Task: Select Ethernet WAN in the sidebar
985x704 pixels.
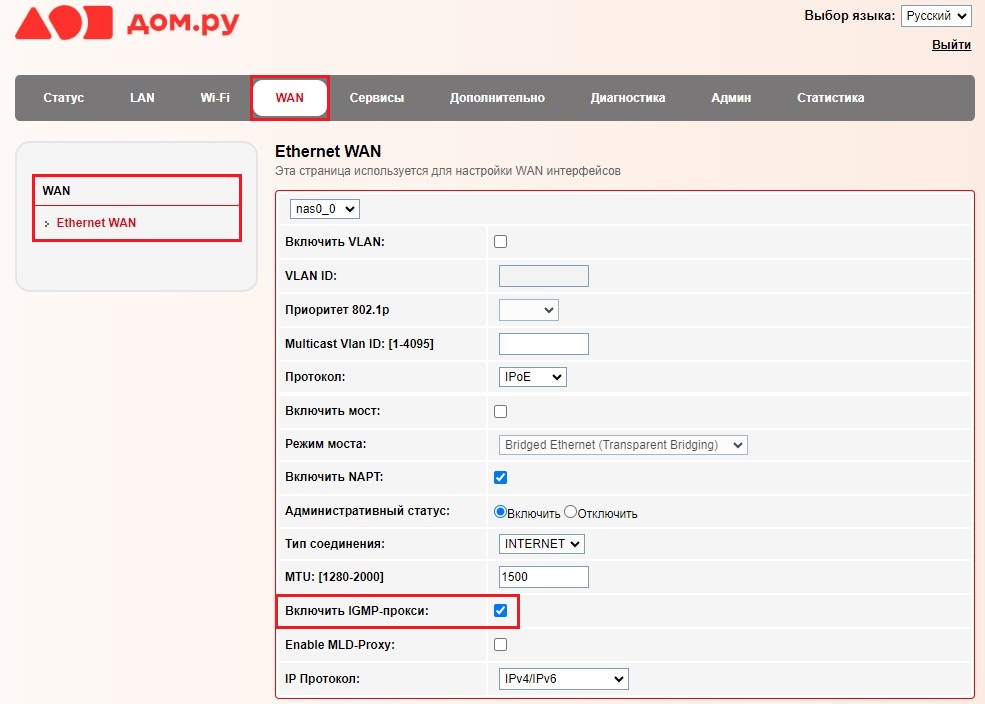Action: (96, 223)
